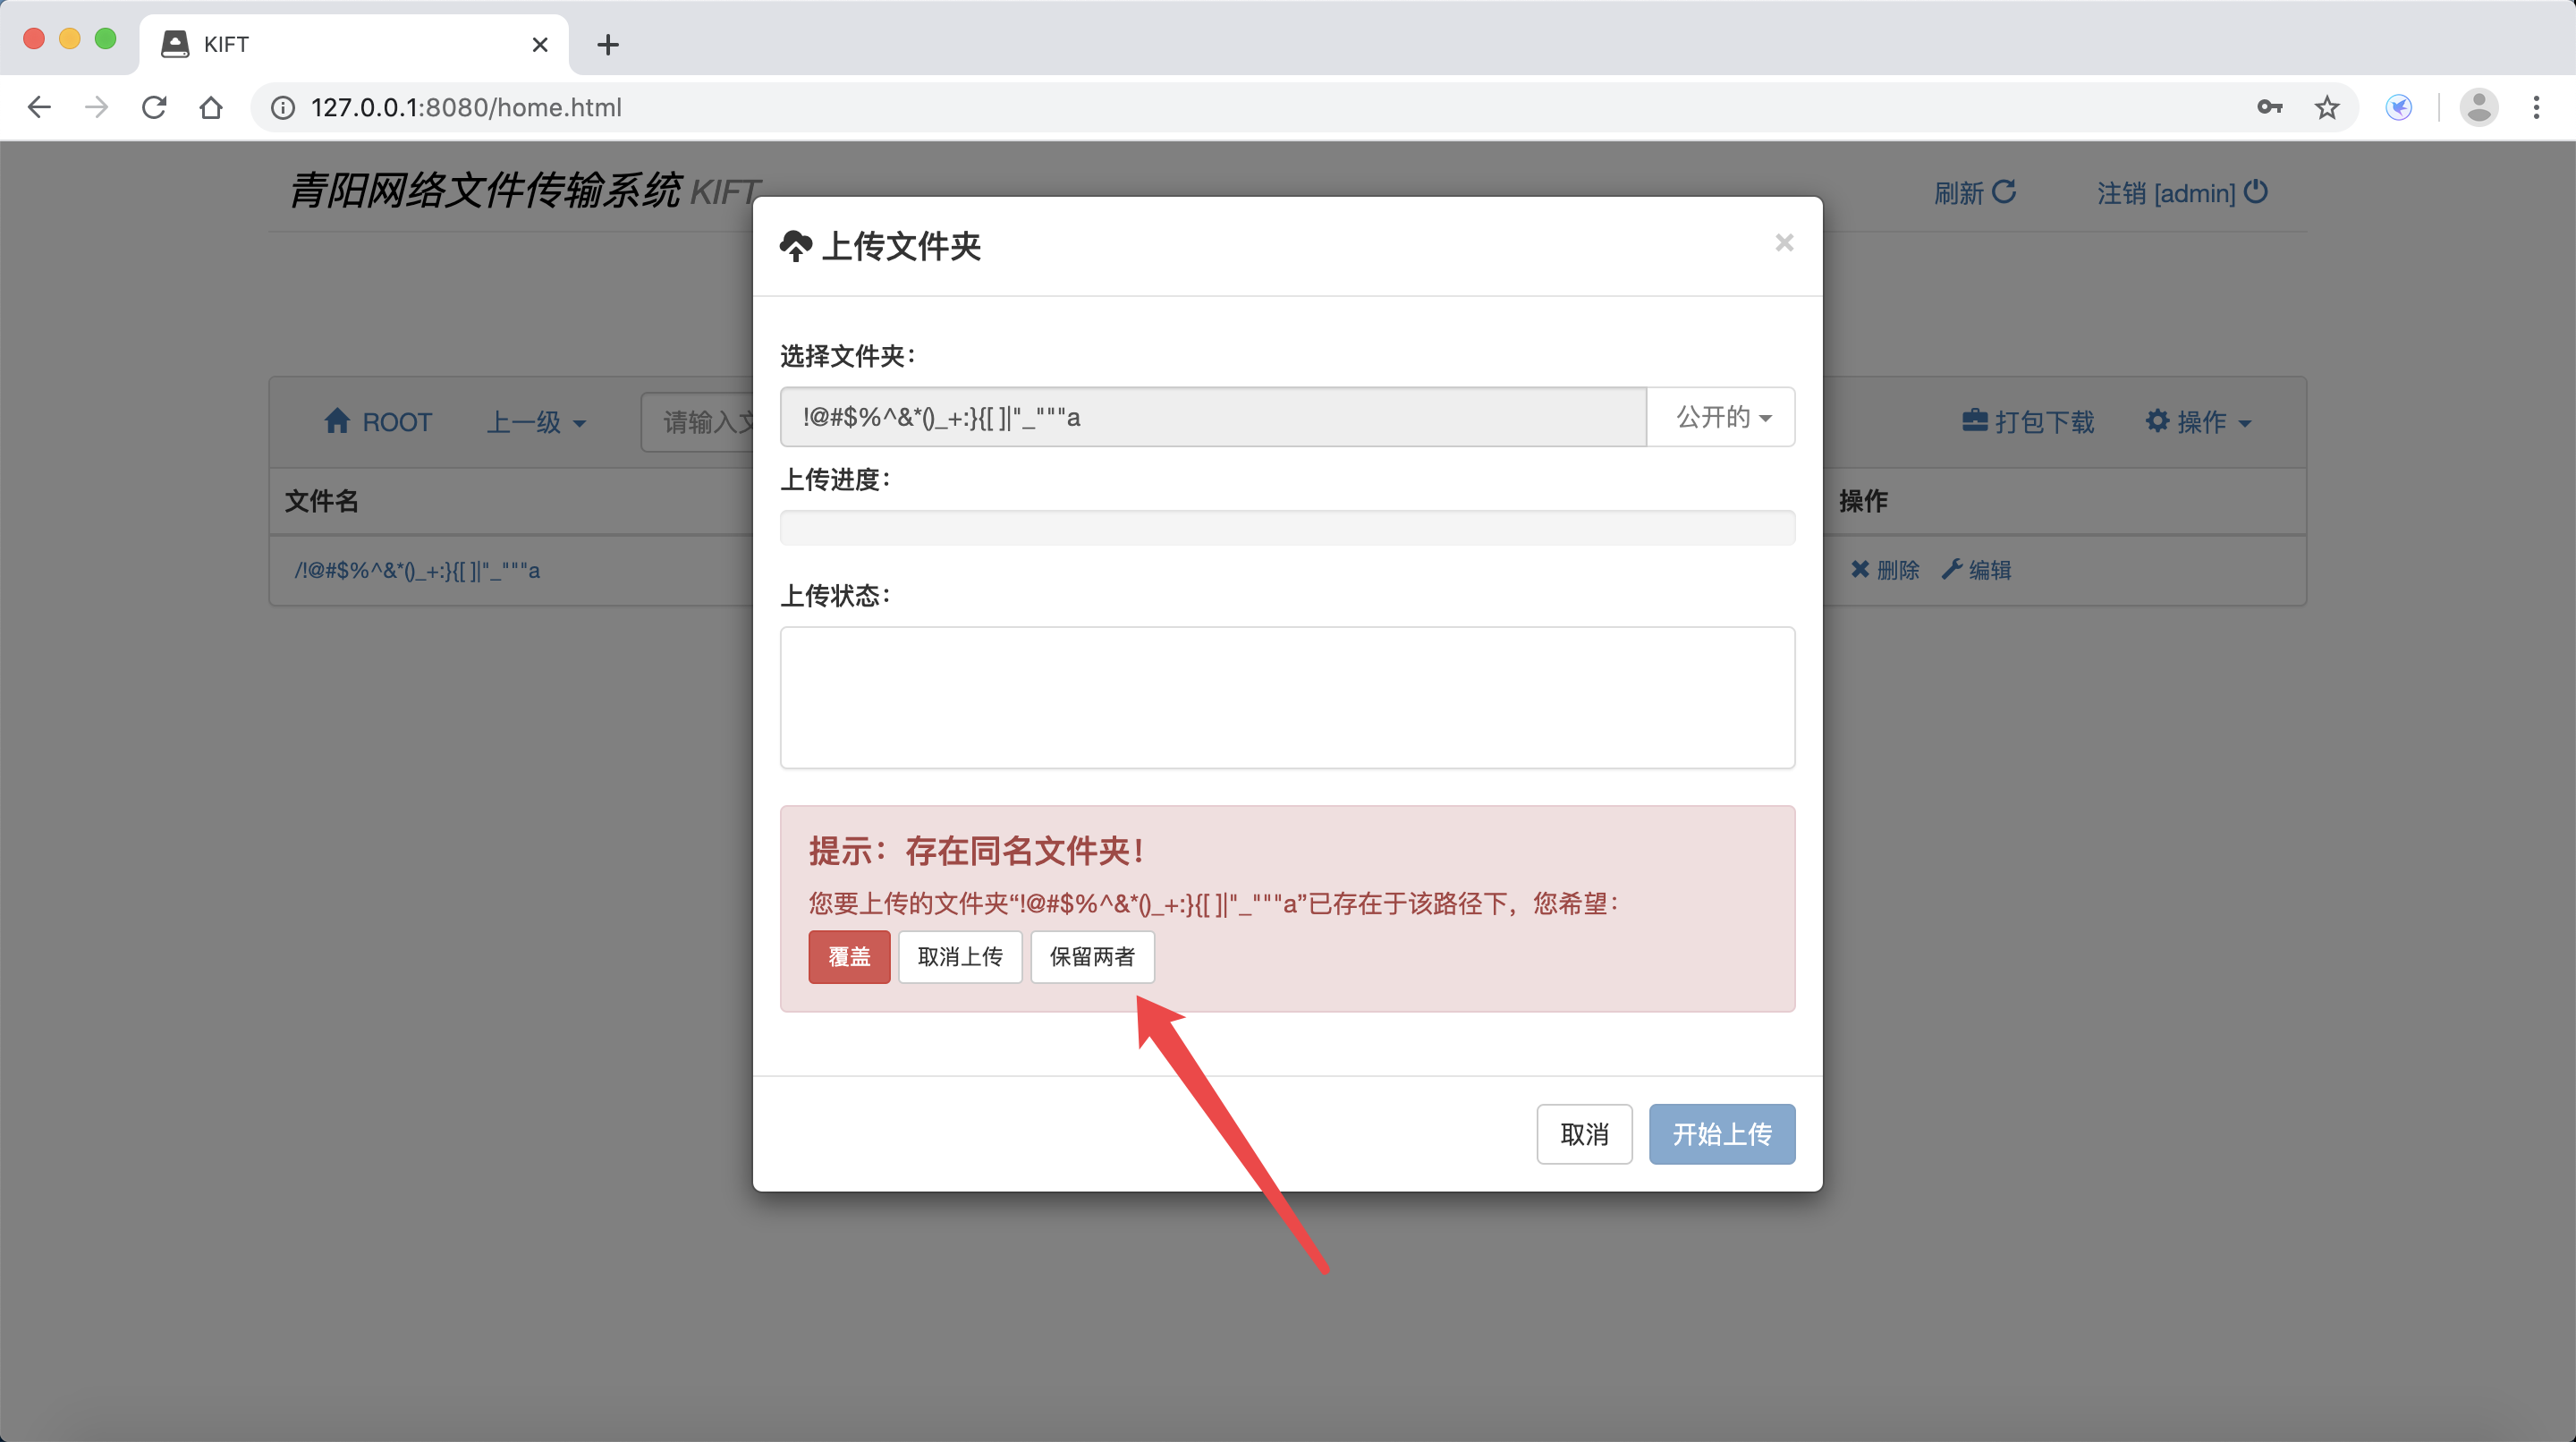Viewport: 2576px width, 1442px height.
Task: Close the upload folder dialog with X
Action: coord(1784,243)
